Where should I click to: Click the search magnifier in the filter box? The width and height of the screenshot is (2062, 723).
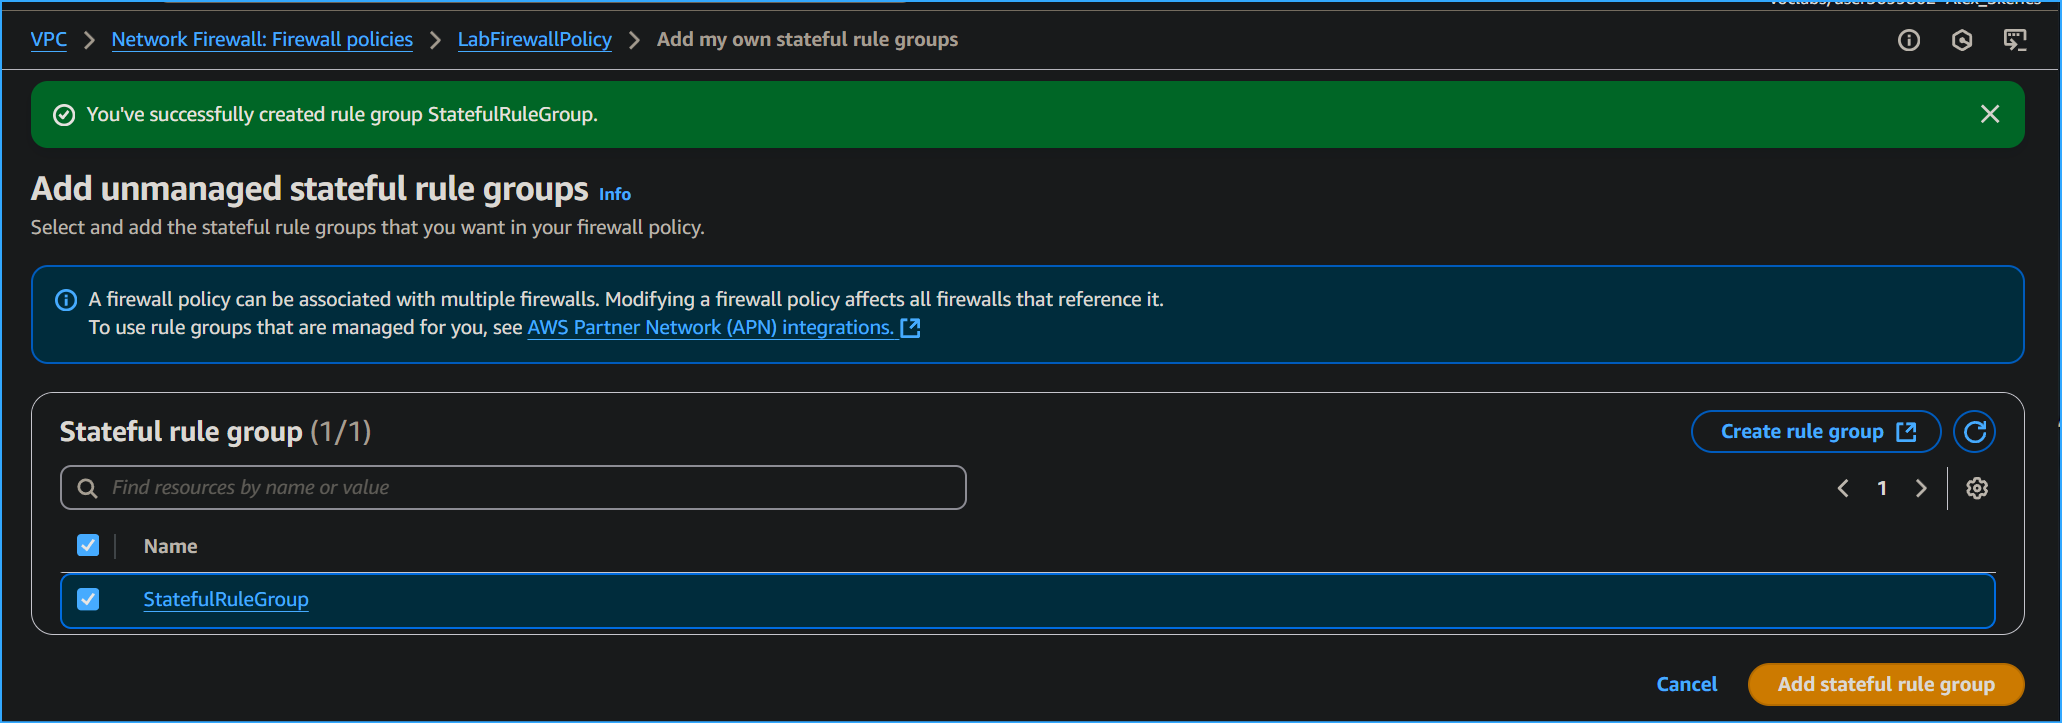[87, 488]
